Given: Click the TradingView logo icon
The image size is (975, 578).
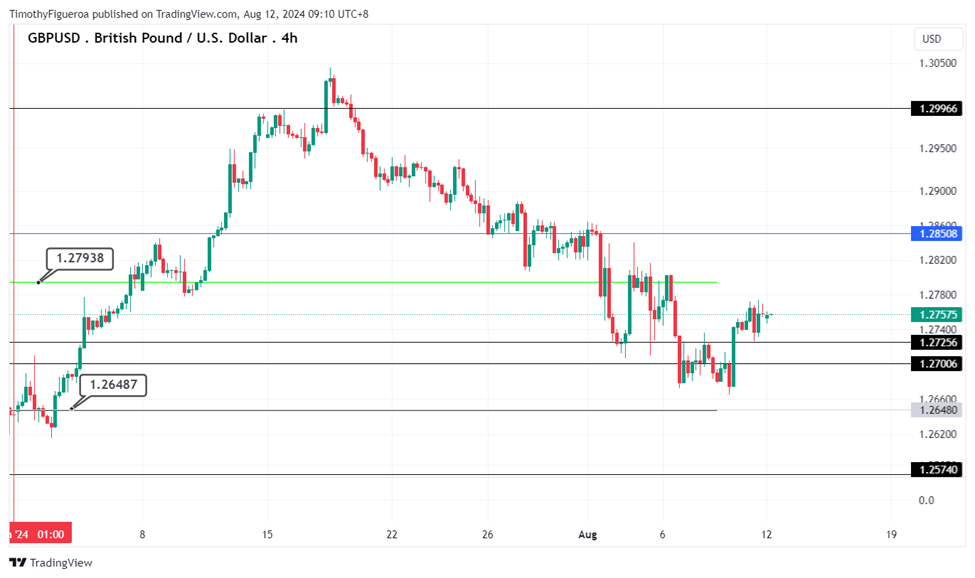Looking at the screenshot, I should tap(18, 562).
